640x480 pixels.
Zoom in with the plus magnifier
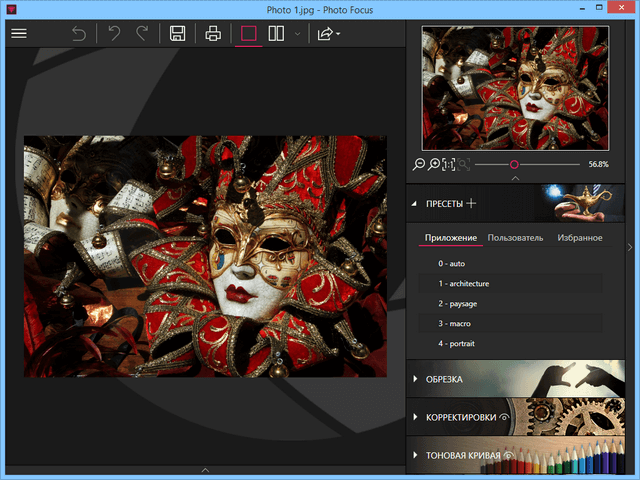434,164
